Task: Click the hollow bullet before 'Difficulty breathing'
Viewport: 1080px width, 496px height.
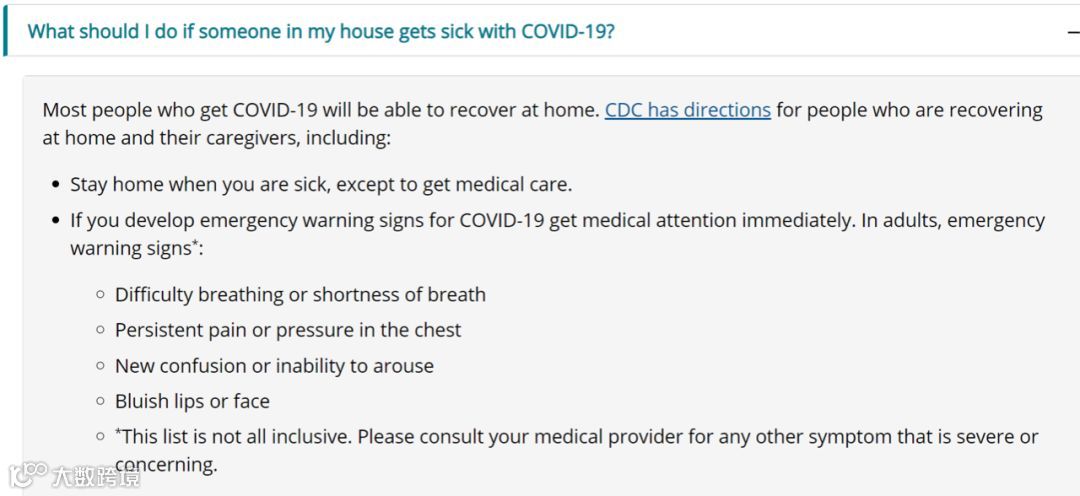Action: tap(101, 294)
